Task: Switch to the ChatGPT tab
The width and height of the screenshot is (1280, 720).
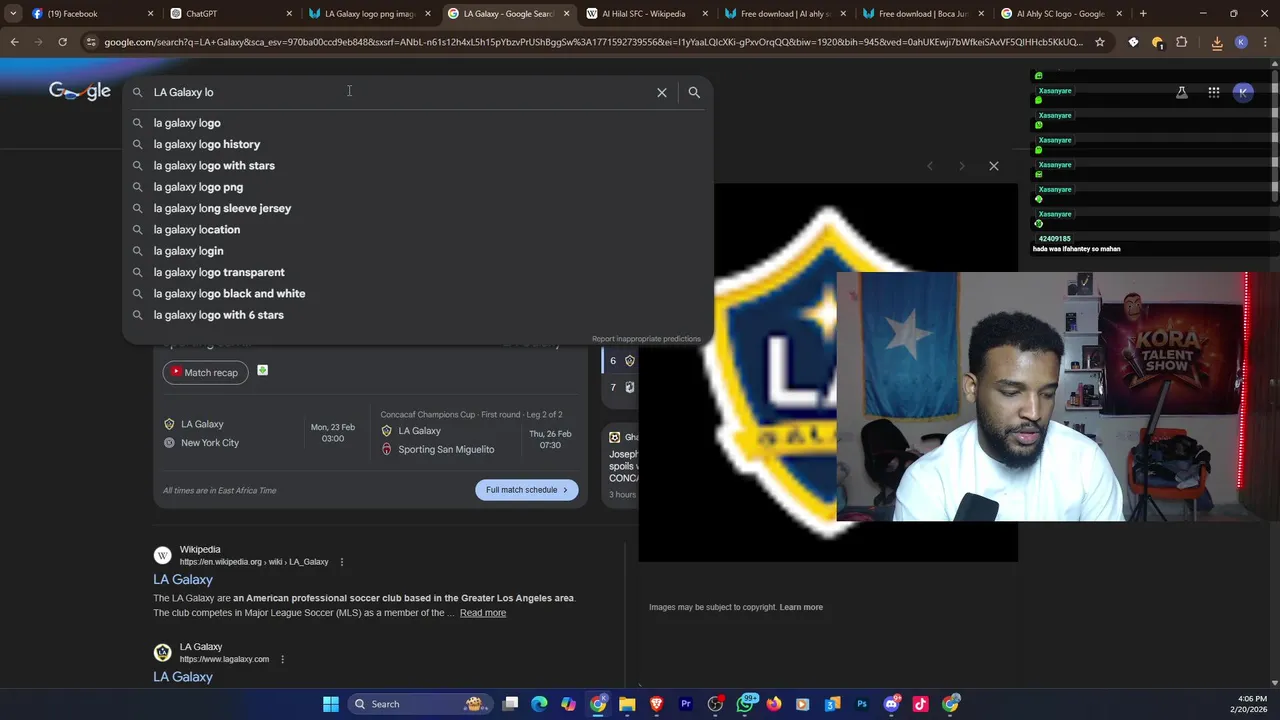Action: [x=232, y=14]
